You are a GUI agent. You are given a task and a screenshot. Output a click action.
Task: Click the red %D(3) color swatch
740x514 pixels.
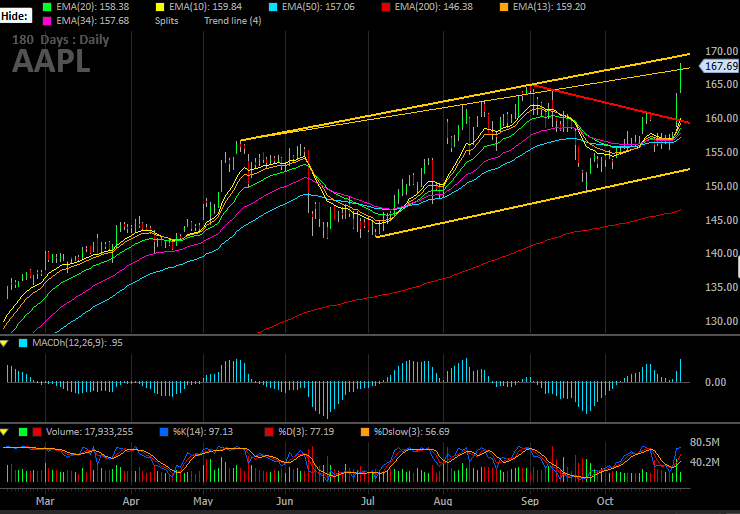point(269,432)
